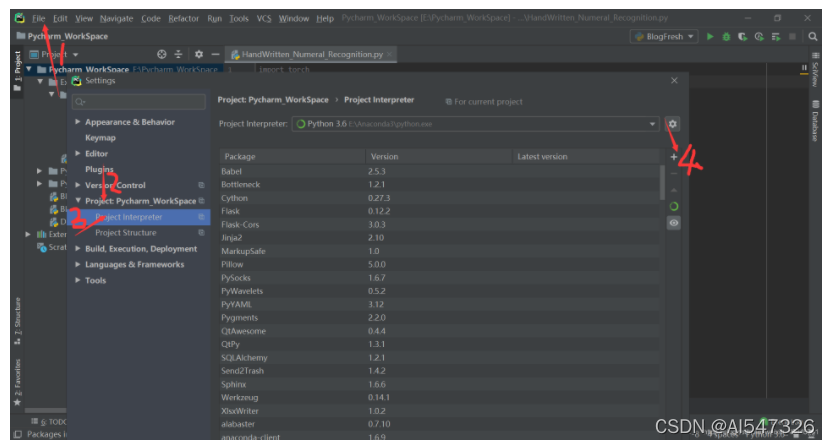Click collapse all icon in Project panel
Screen dimensions: 831x444
click(x=179, y=55)
